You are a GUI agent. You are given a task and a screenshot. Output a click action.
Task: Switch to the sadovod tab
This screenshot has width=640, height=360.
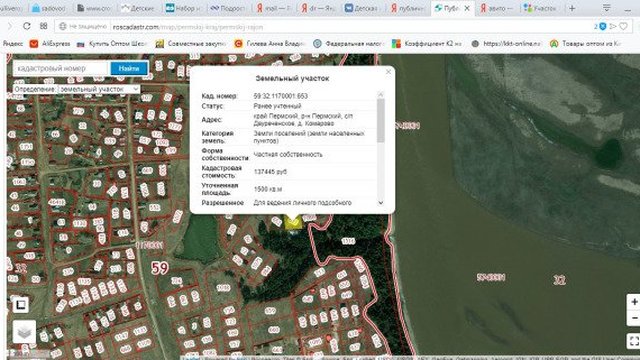point(49,8)
